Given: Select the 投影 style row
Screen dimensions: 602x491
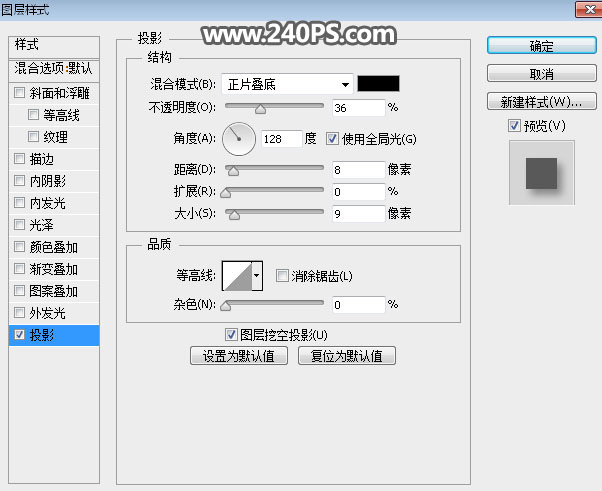Looking at the screenshot, I should 54,335.
